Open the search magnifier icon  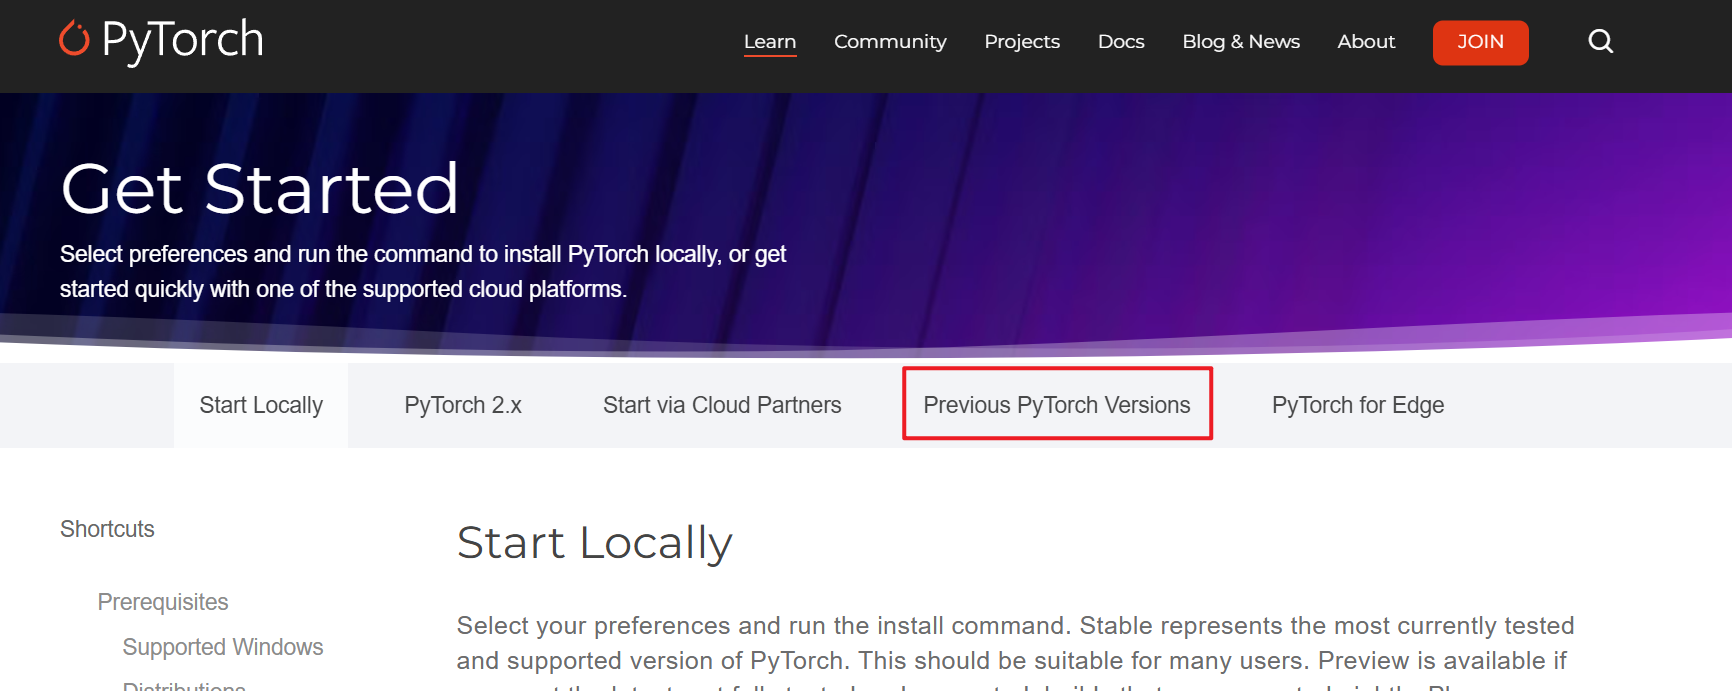tap(1600, 41)
